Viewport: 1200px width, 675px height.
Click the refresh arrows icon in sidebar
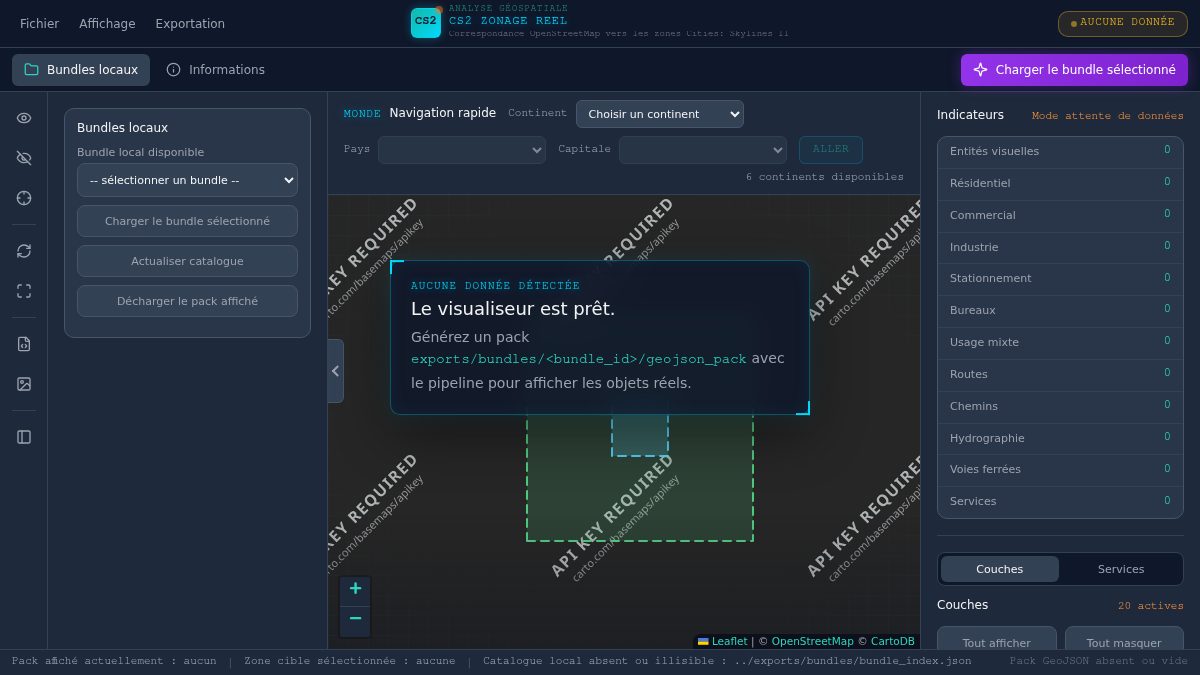tap(24, 251)
